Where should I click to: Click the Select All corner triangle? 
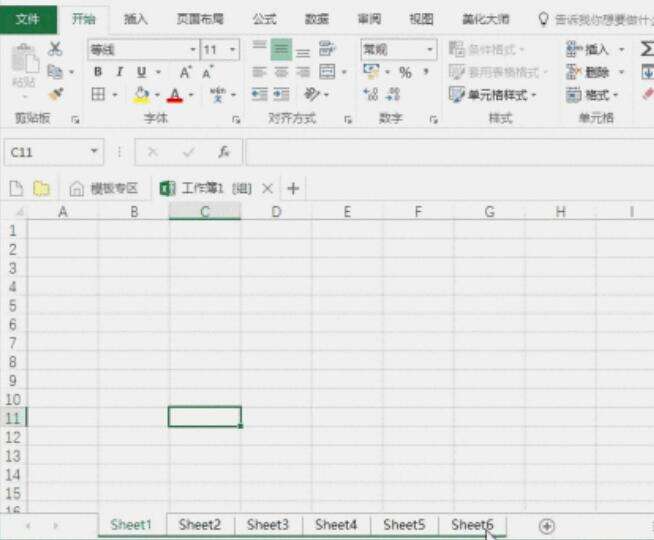pyautogui.click(x=19, y=212)
